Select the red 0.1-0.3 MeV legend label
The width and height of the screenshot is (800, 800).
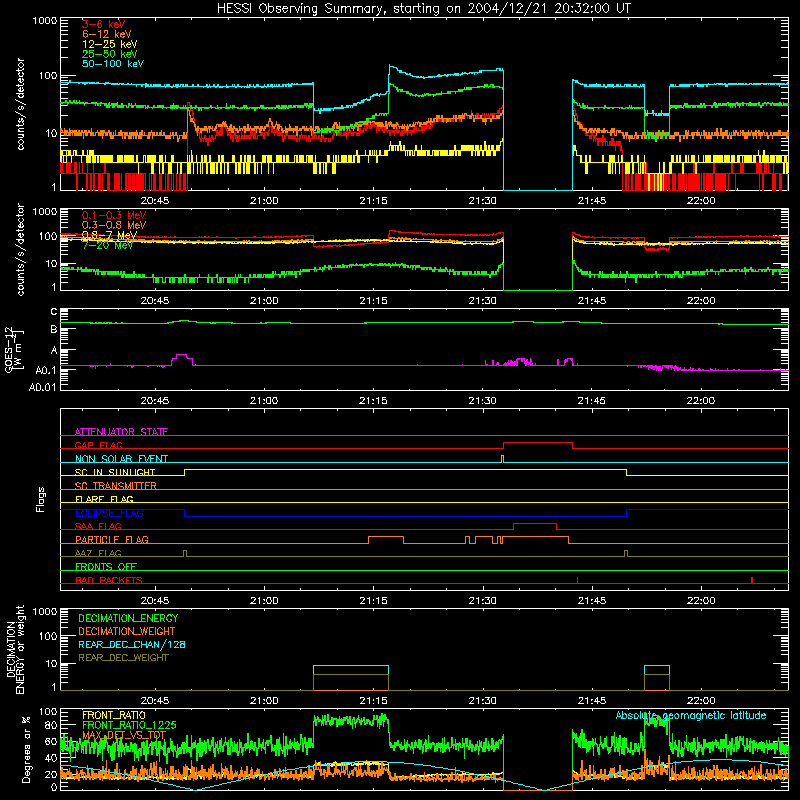pyautogui.click(x=114, y=215)
